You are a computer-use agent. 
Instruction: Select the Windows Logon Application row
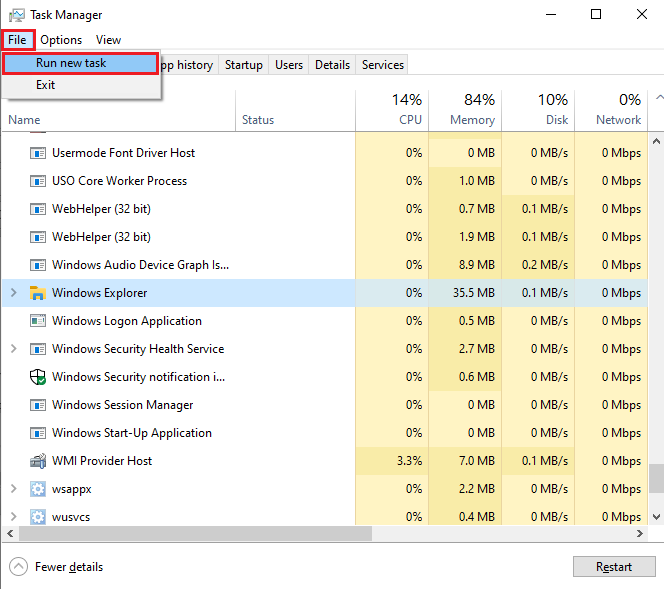click(325, 321)
